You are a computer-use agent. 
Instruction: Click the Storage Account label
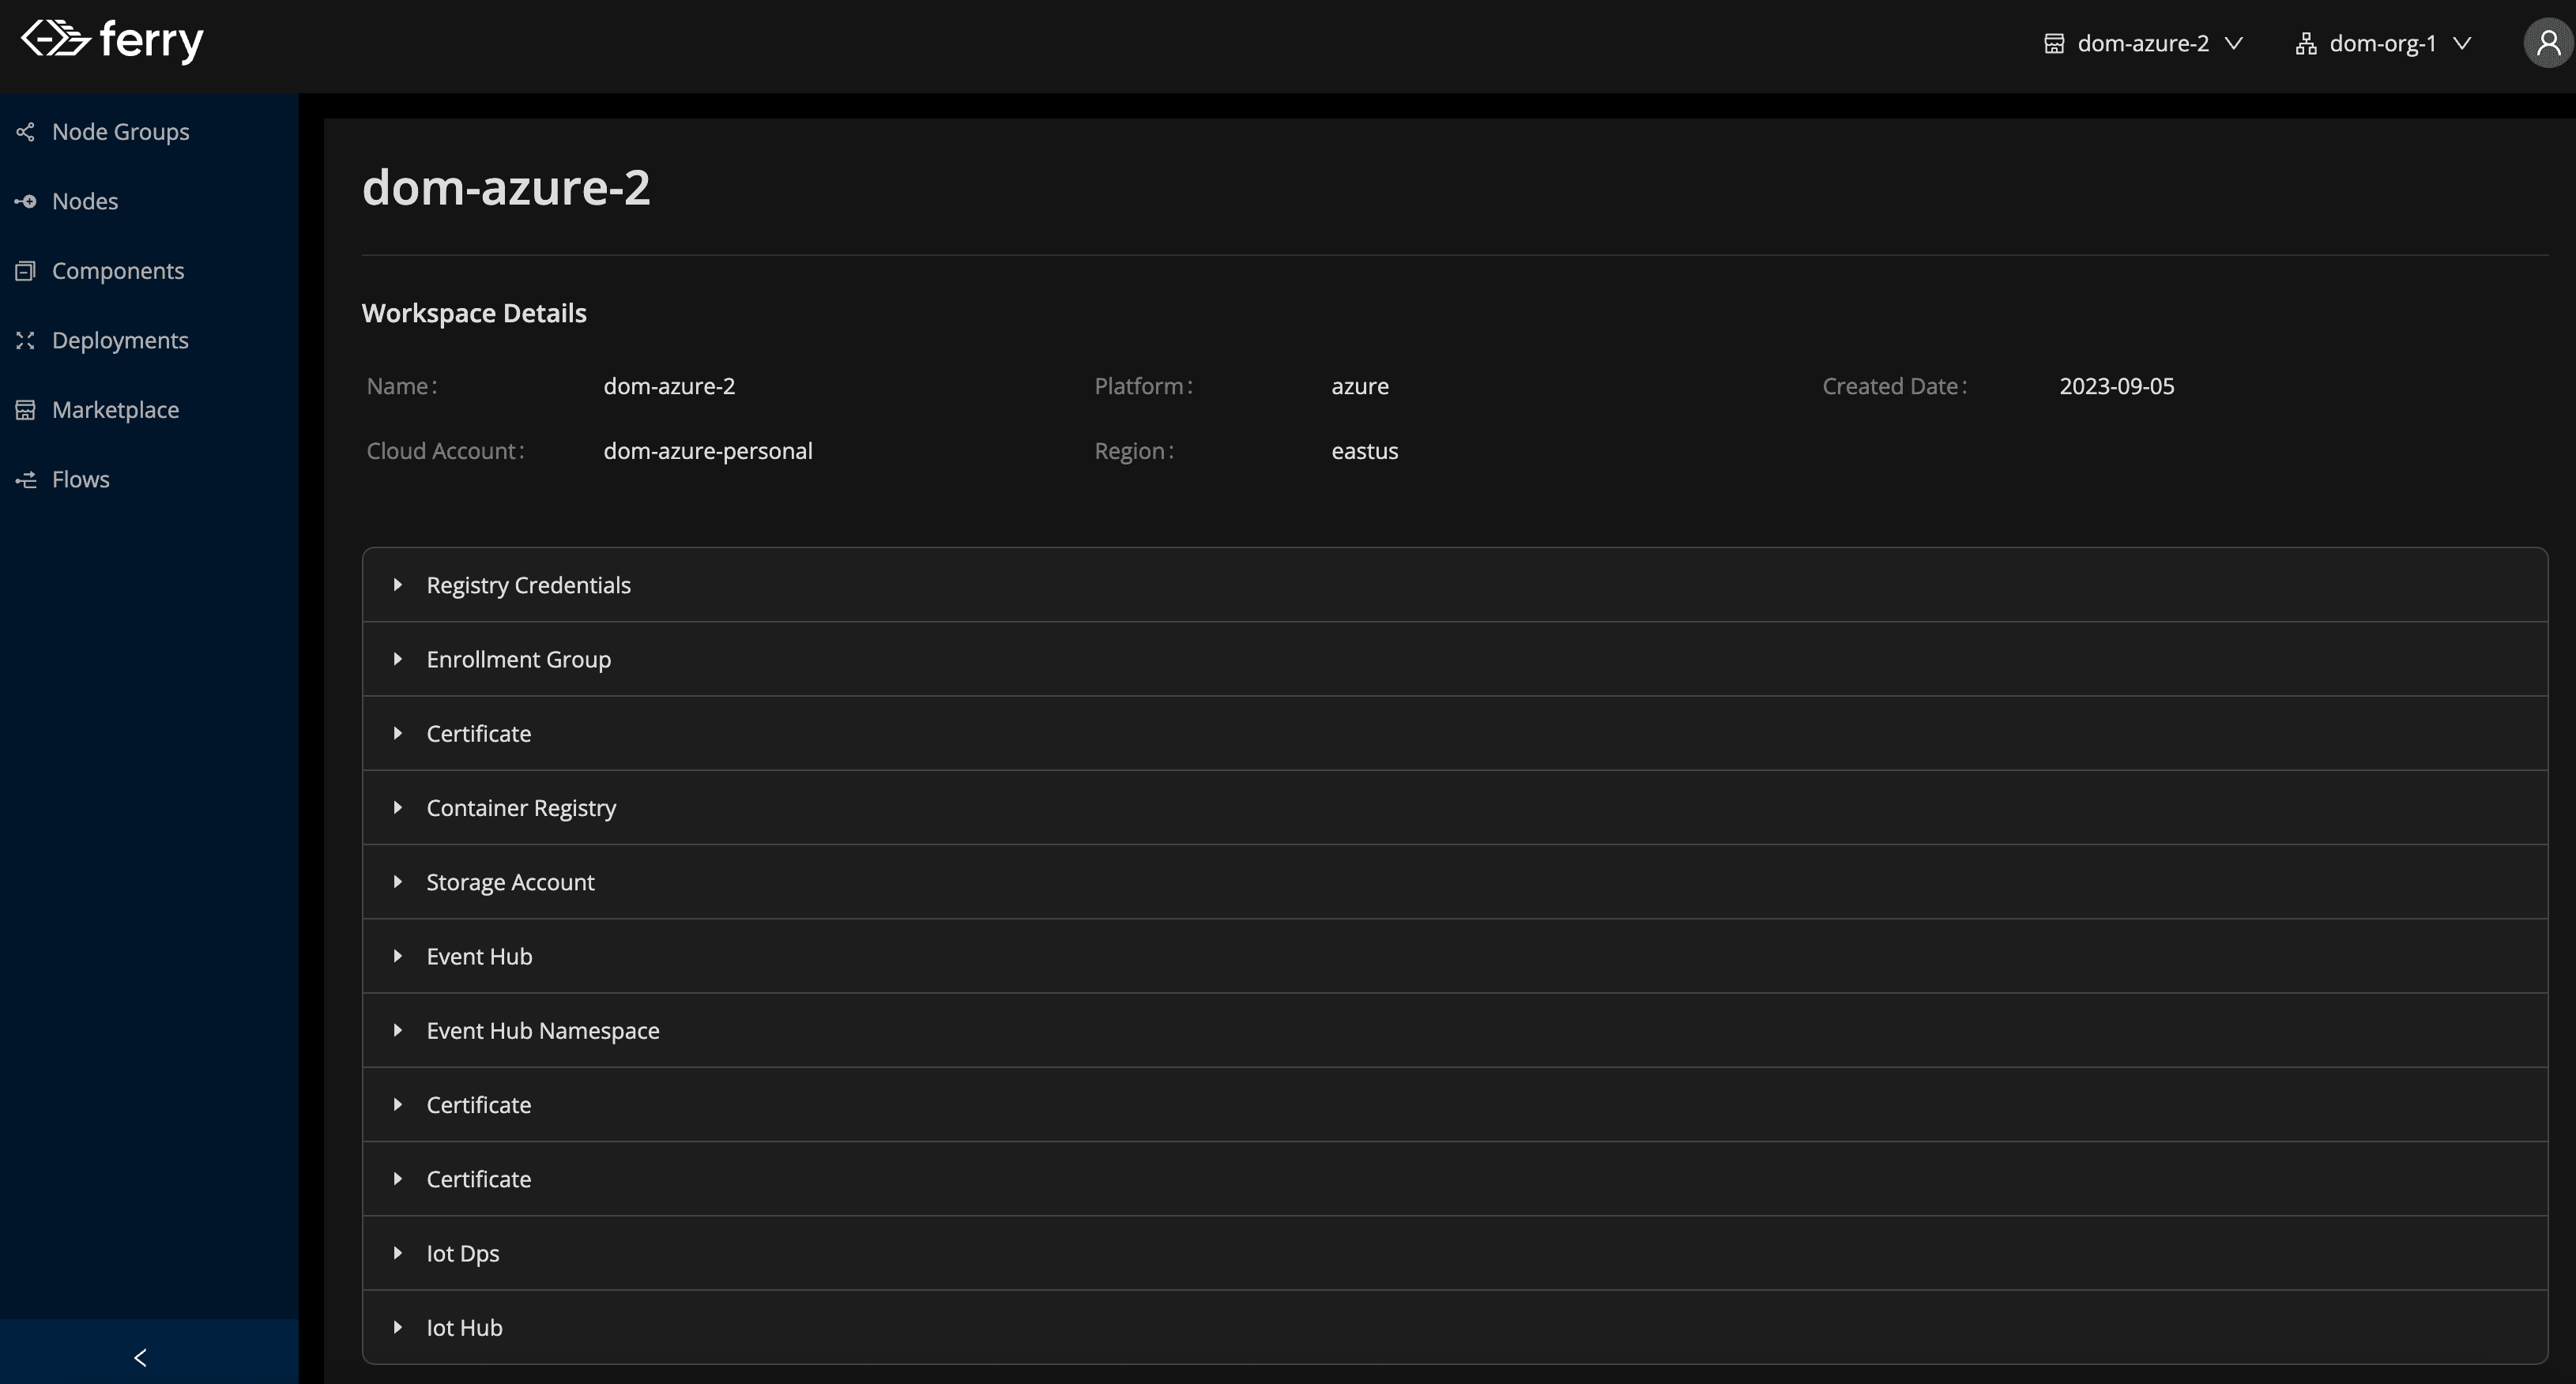click(510, 882)
